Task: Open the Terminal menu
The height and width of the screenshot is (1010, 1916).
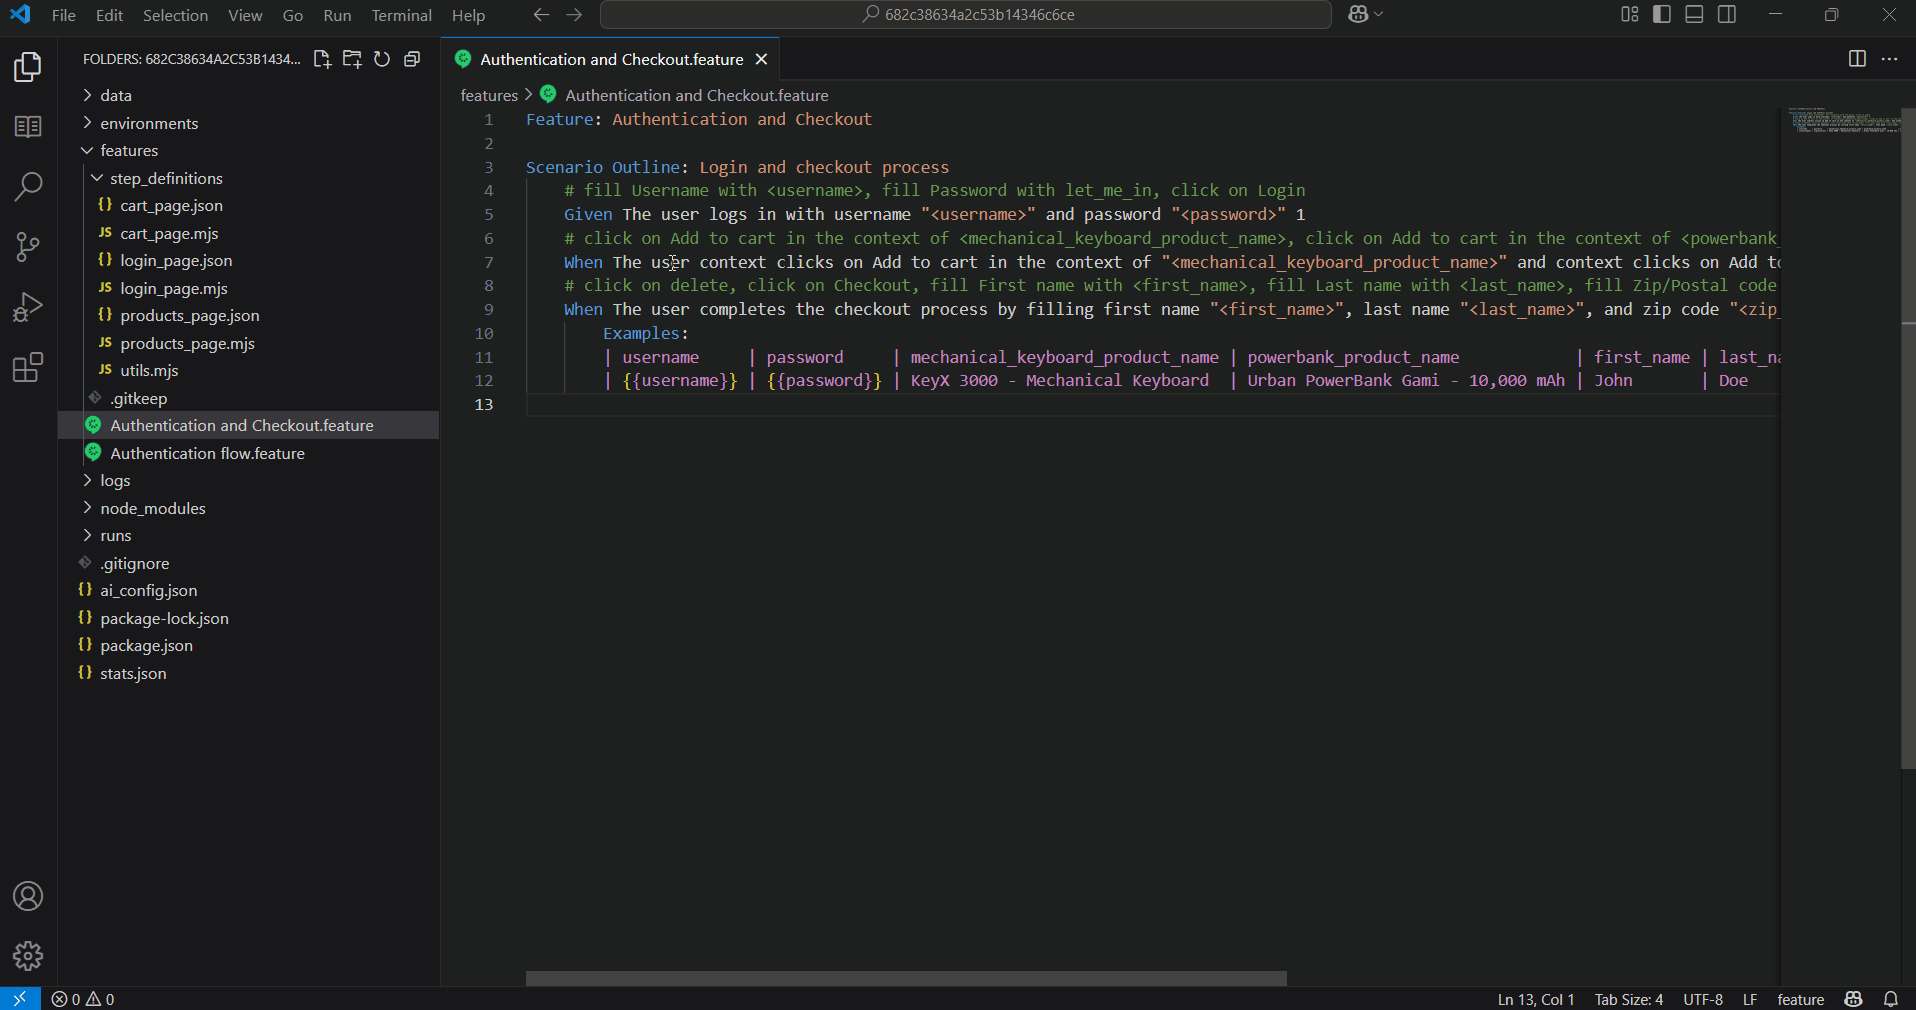Action: pos(401,15)
